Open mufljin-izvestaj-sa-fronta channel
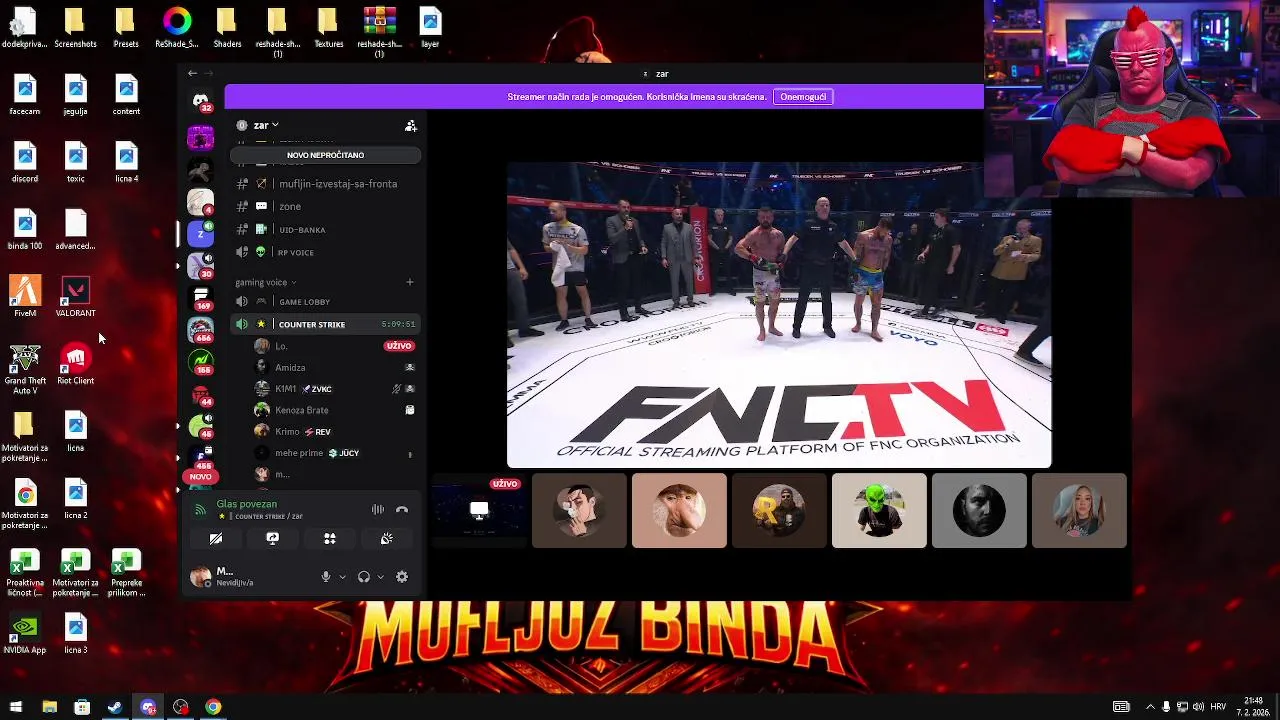The image size is (1280, 720). 327,184
